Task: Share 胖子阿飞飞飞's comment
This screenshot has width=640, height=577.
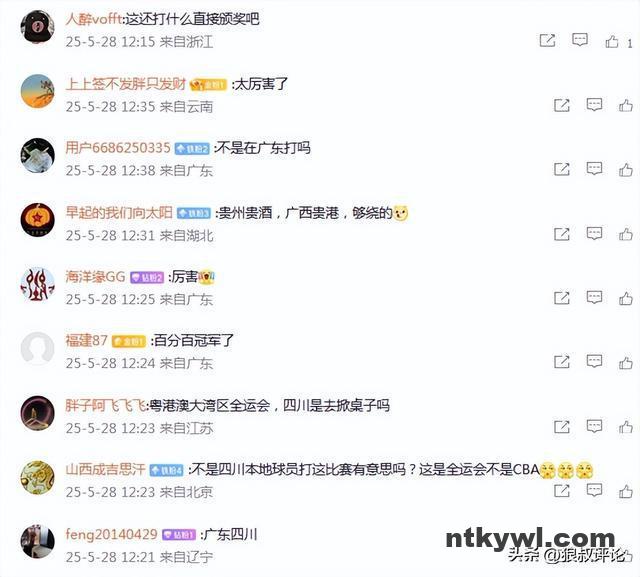Action: [562, 427]
